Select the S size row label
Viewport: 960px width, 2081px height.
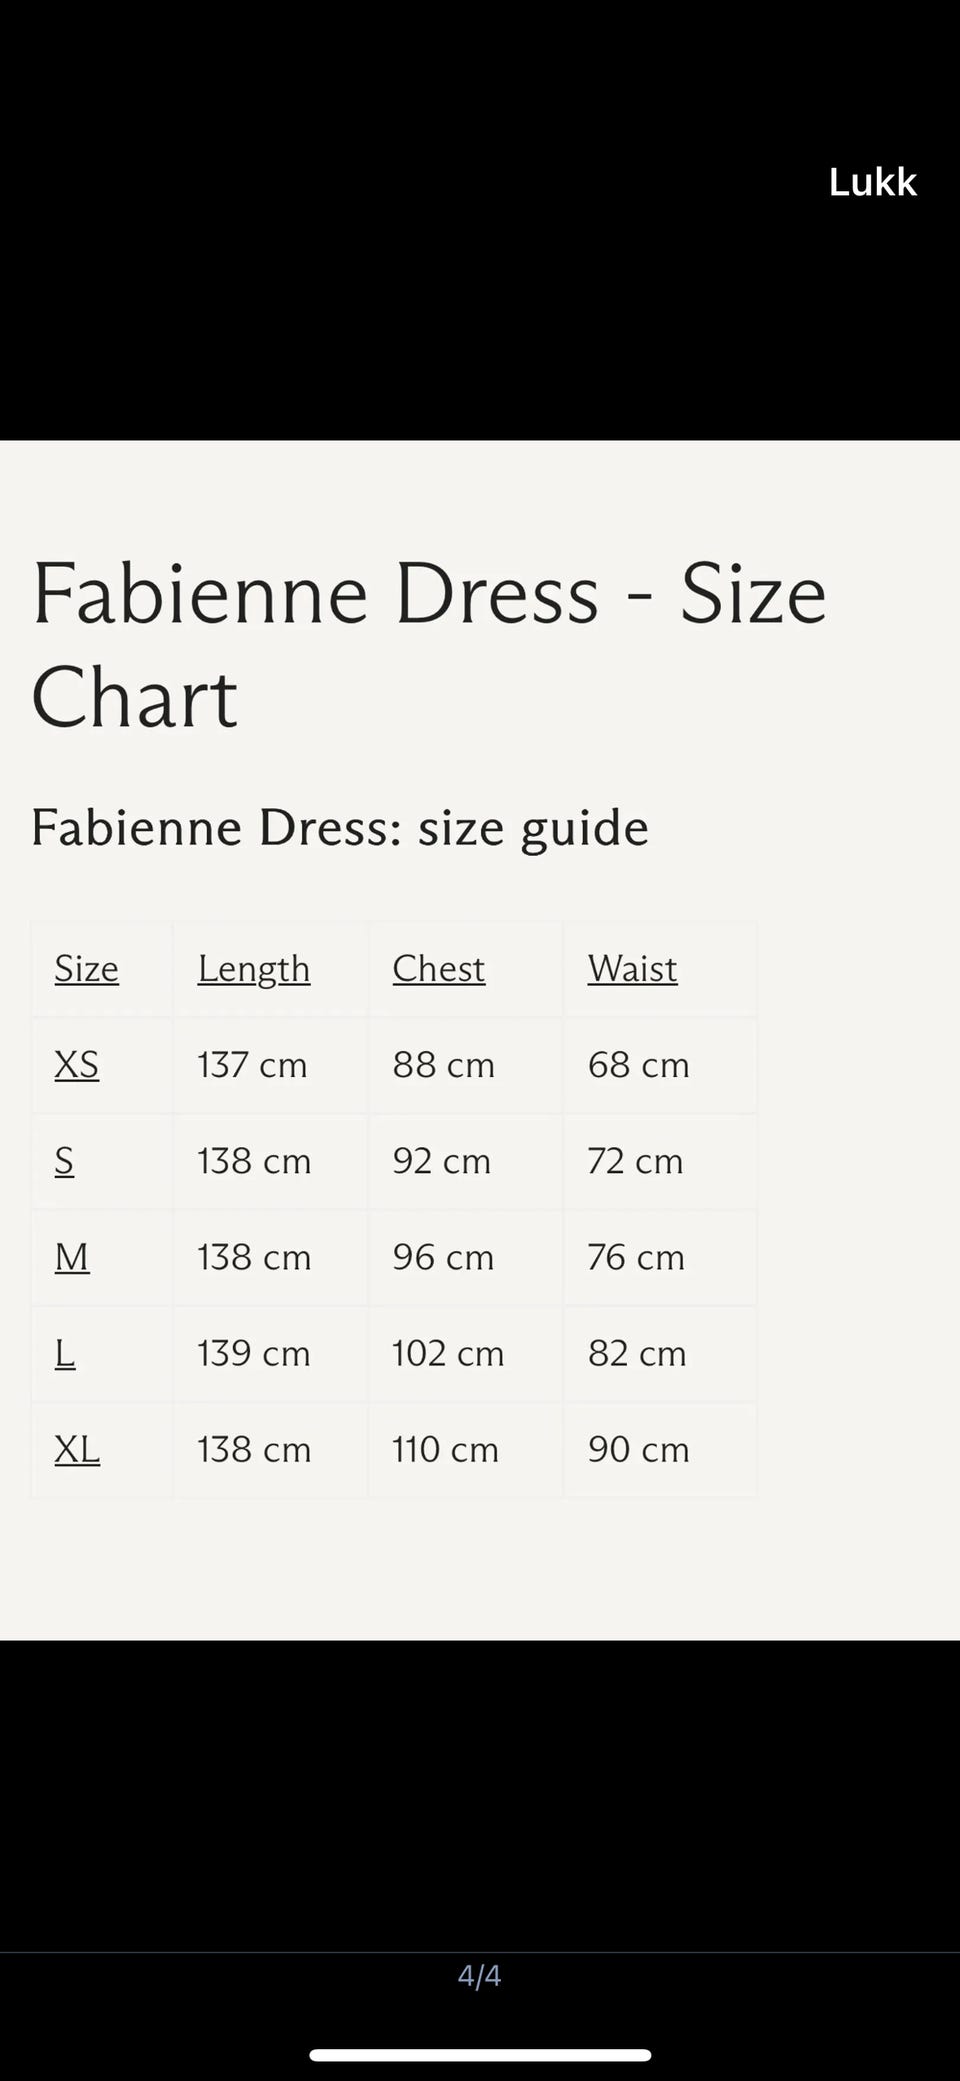pos(64,1160)
